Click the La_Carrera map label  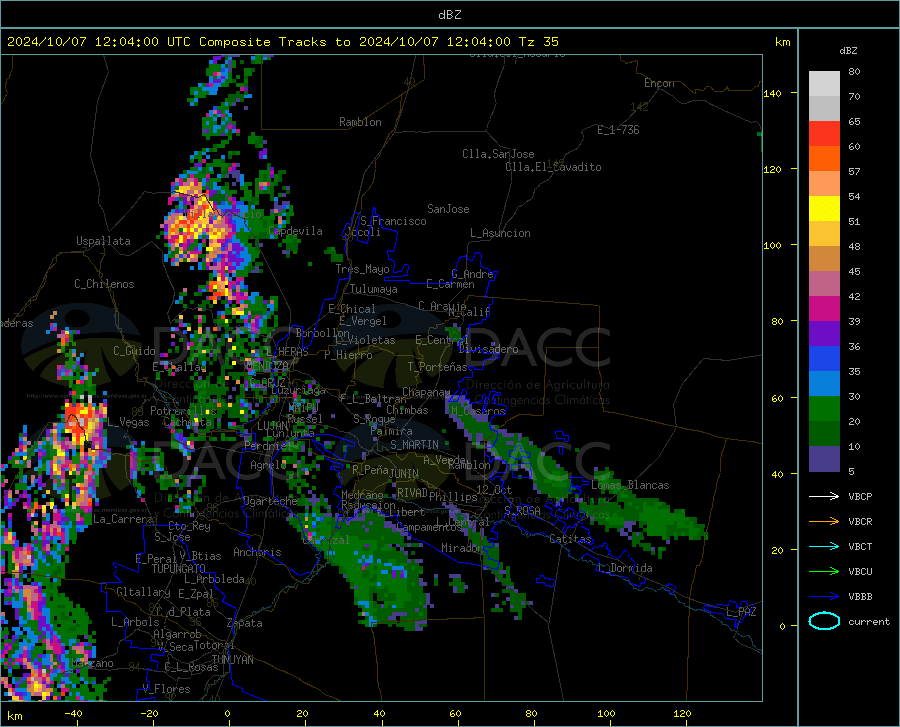[x=123, y=519]
